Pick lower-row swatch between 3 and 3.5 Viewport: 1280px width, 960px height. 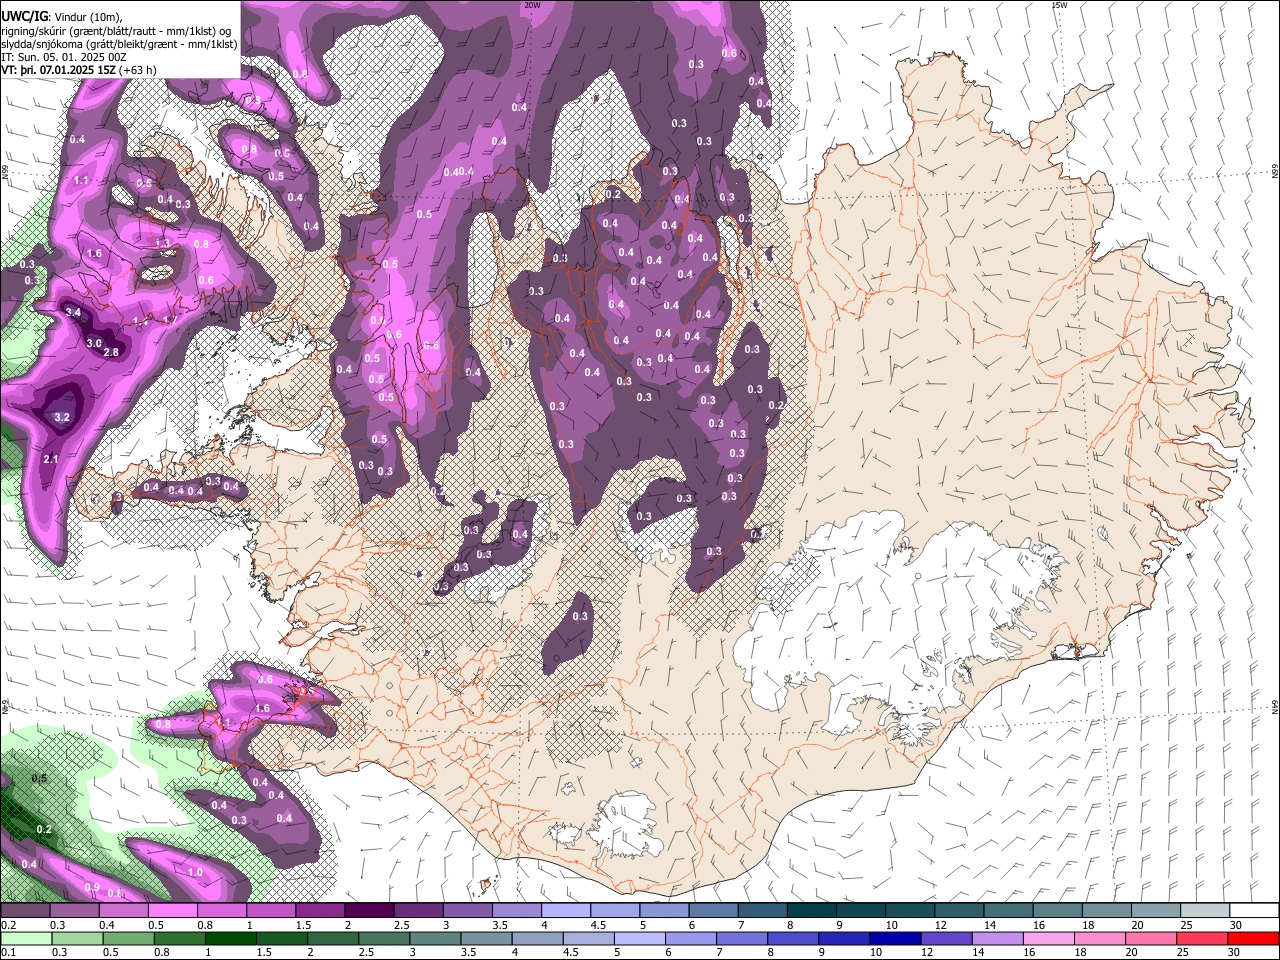[x=435, y=939]
